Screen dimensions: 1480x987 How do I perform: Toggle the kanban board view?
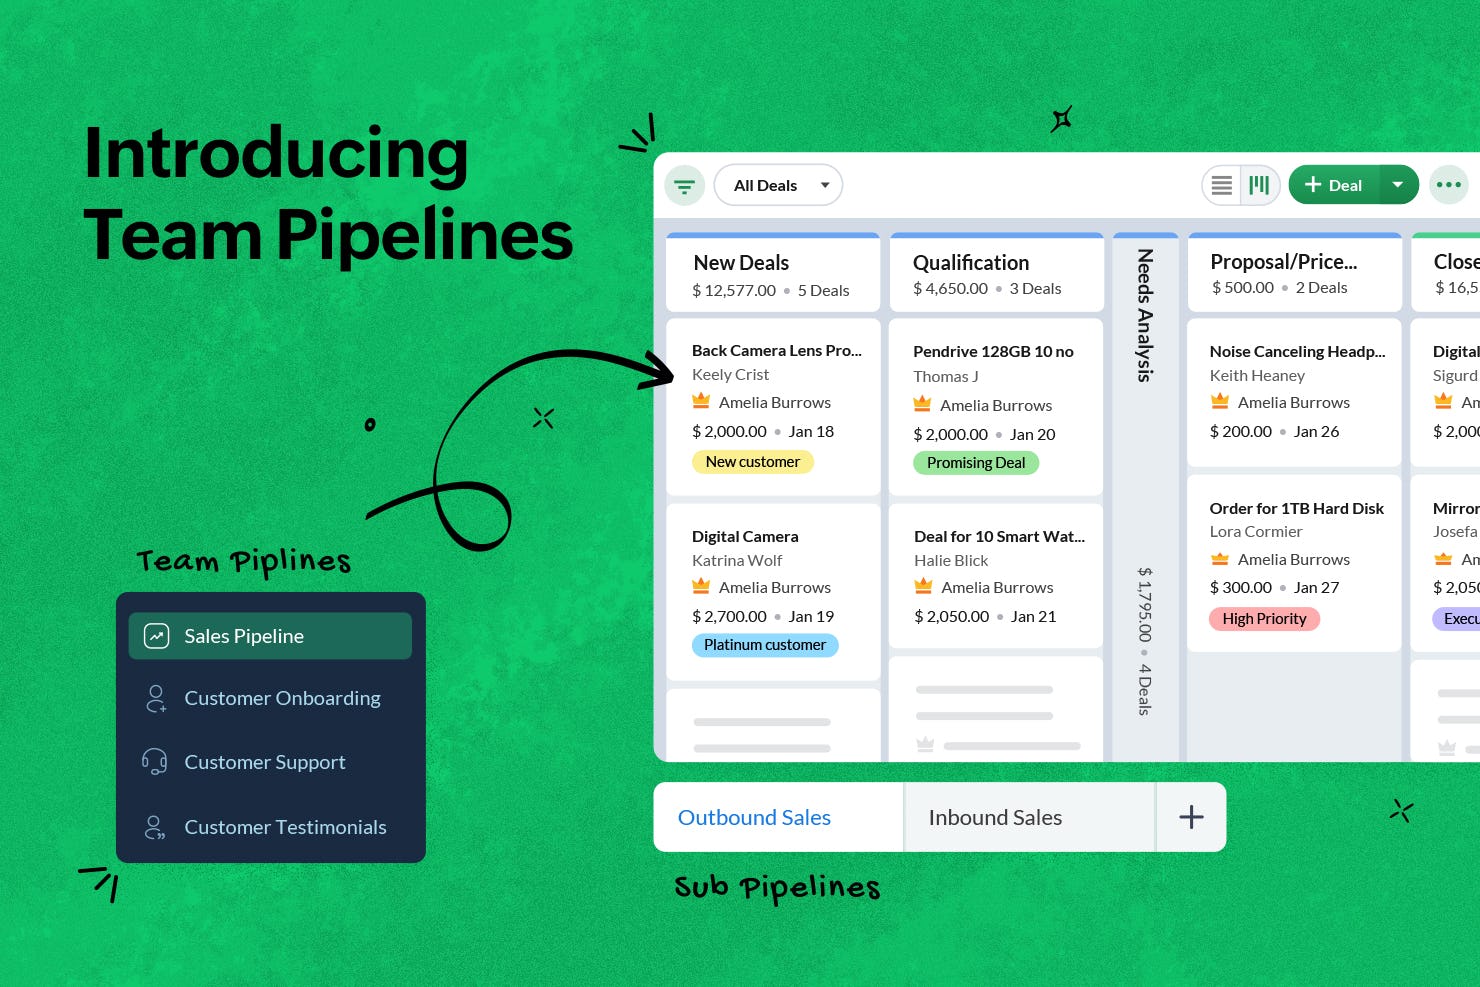click(1259, 185)
